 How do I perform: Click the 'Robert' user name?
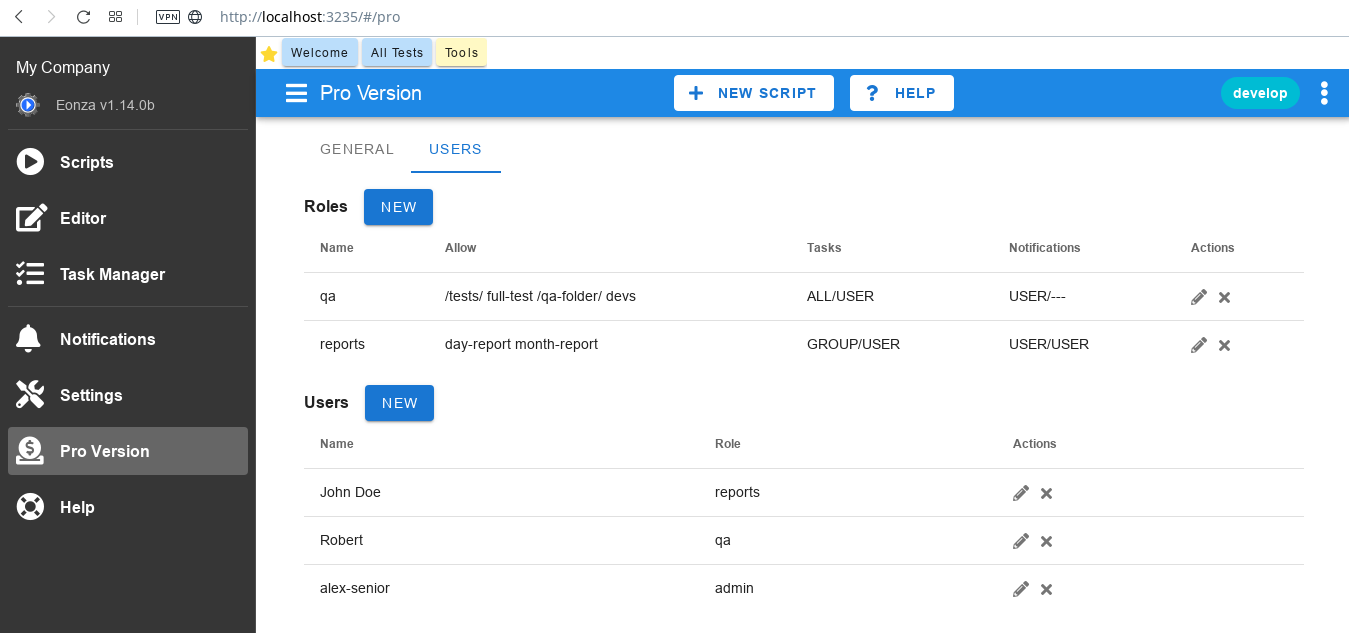coord(341,540)
